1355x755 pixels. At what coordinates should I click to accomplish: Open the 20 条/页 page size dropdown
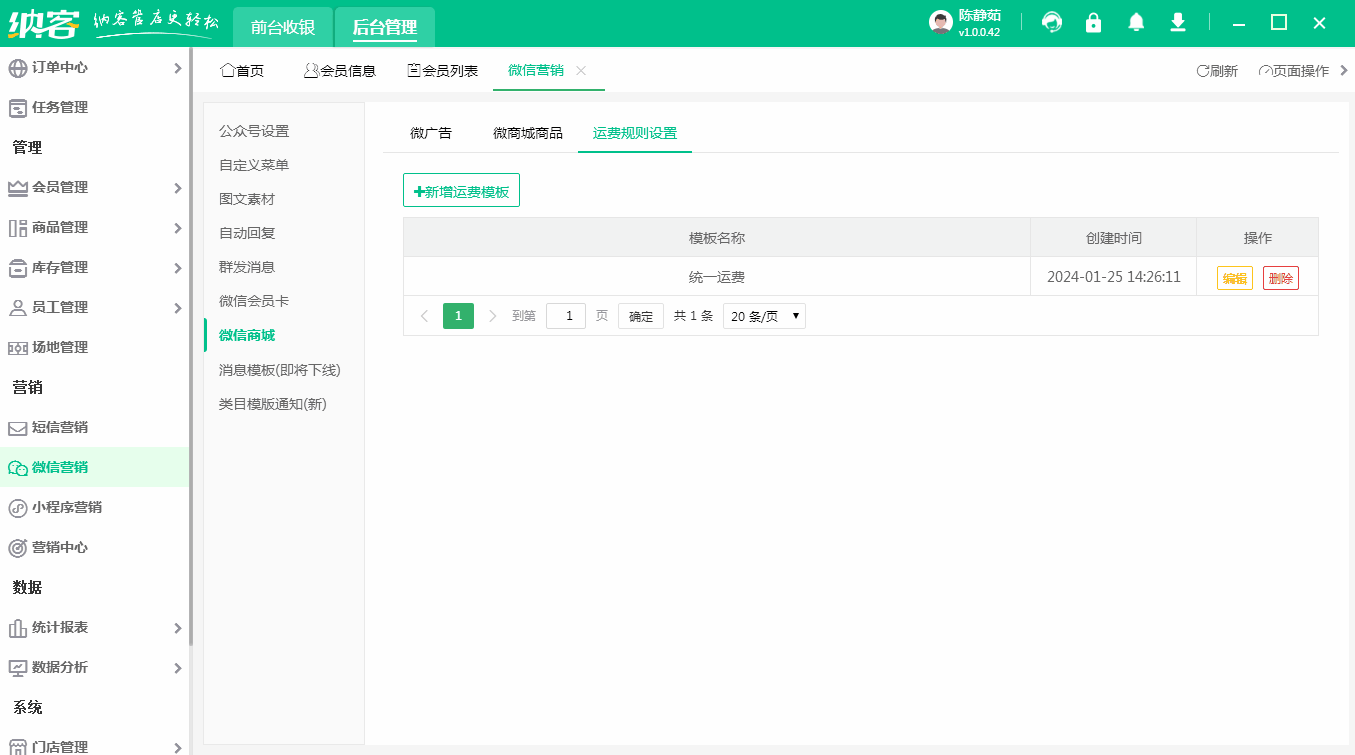click(763, 315)
